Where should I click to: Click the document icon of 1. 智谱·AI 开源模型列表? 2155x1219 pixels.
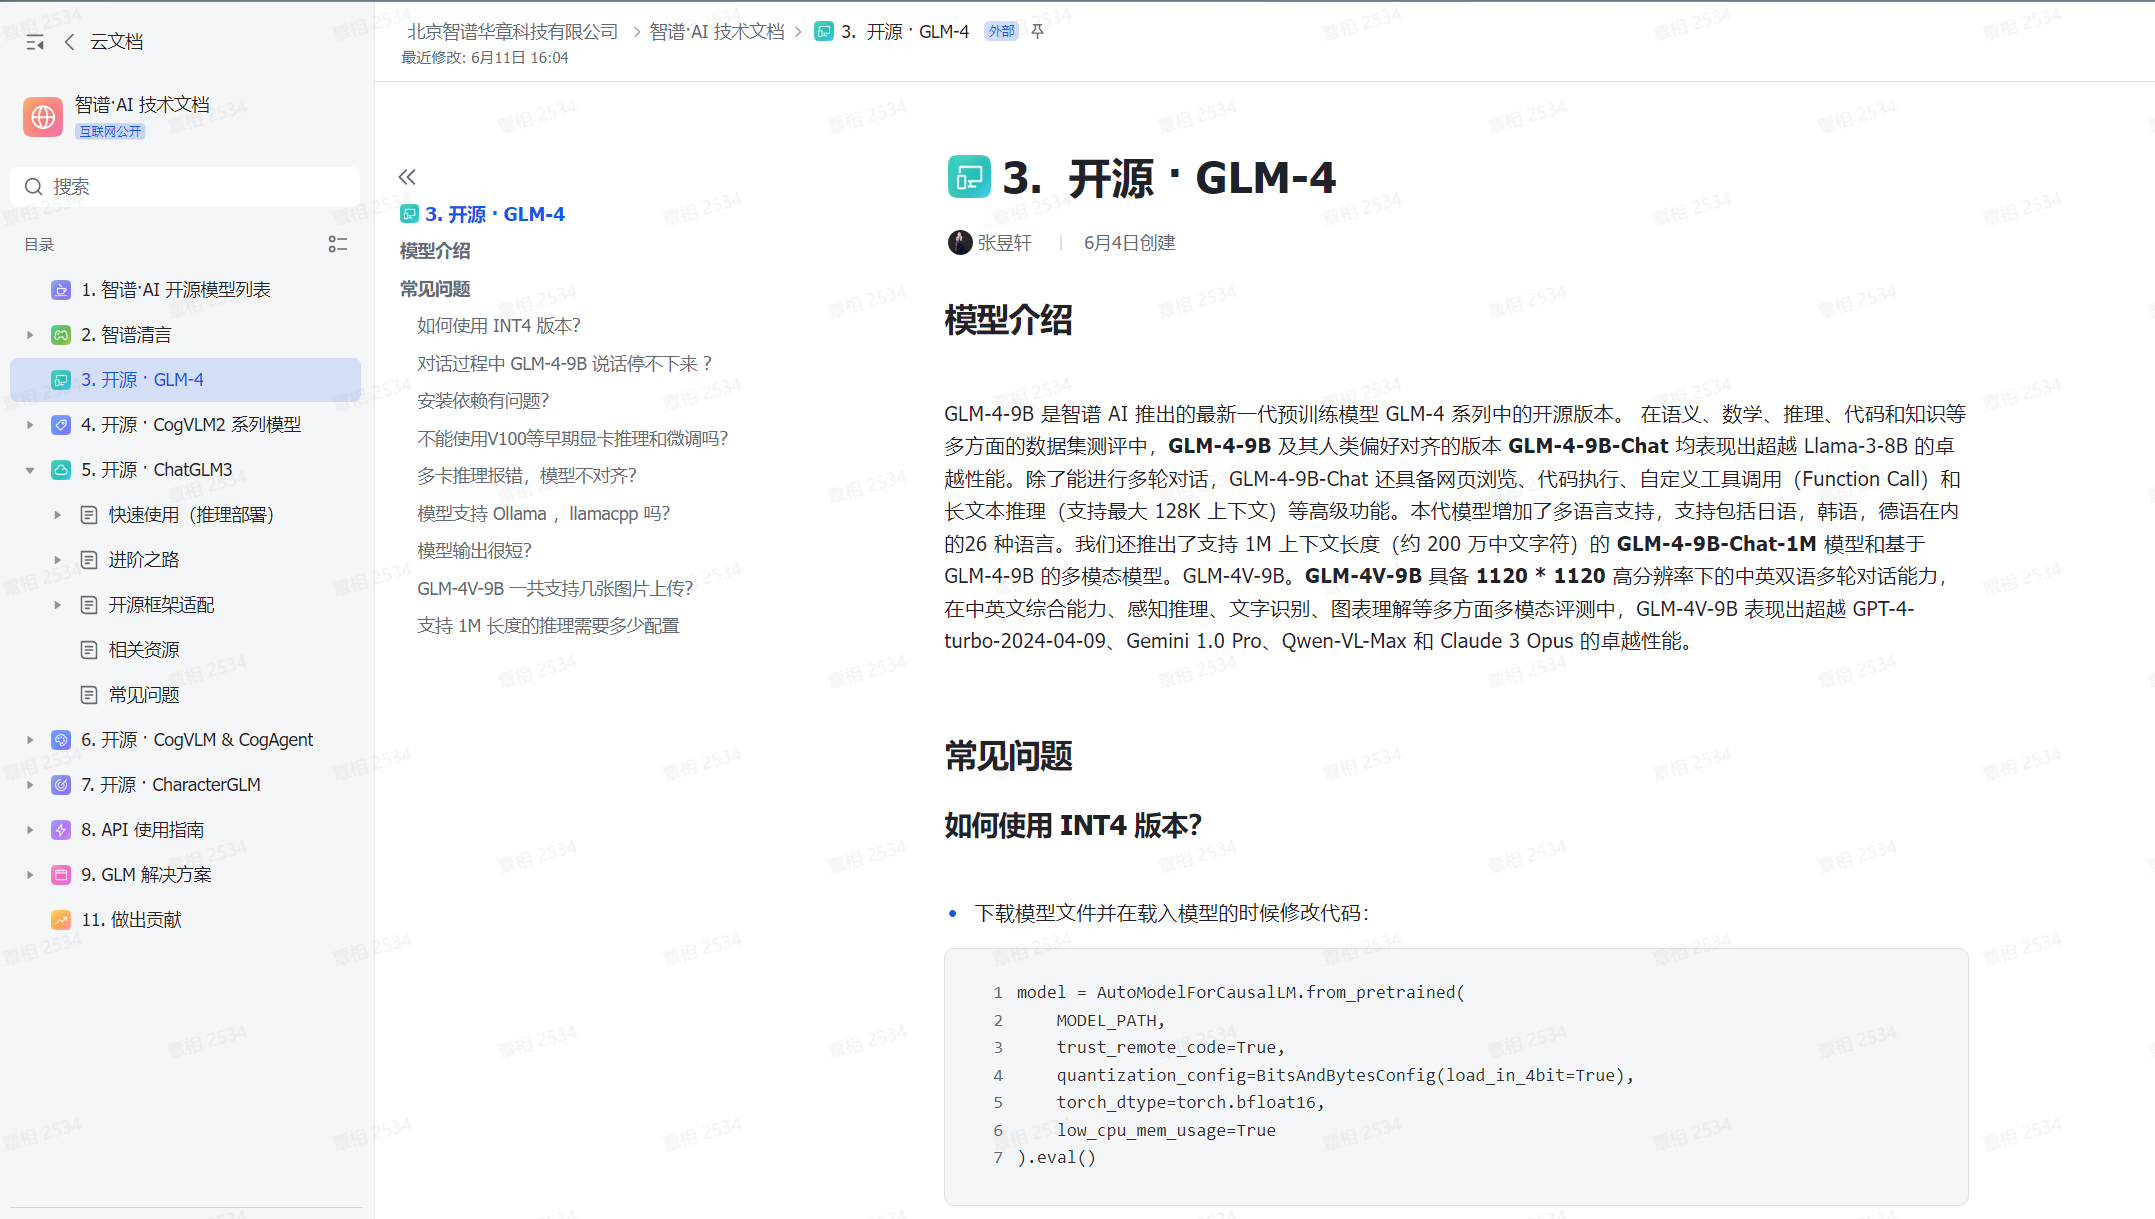[61, 289]
